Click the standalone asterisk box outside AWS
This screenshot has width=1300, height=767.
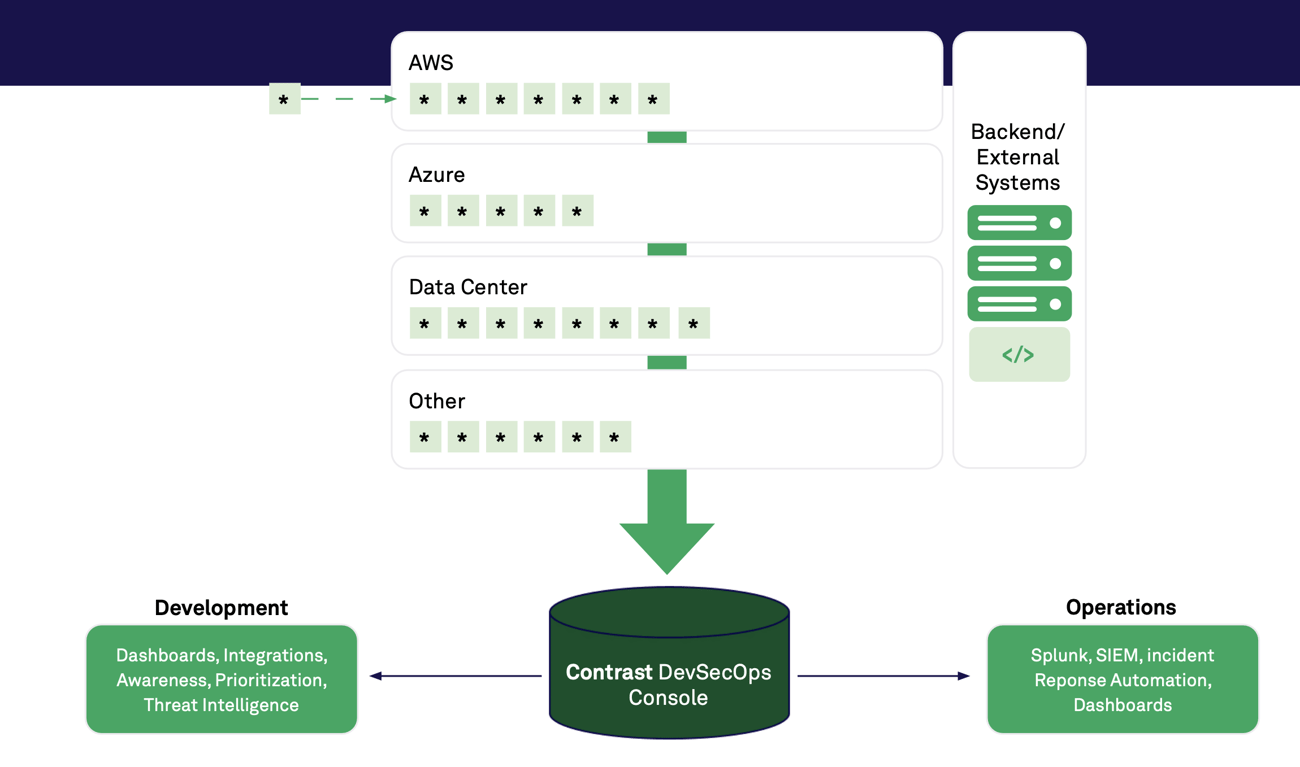[285, 99]
